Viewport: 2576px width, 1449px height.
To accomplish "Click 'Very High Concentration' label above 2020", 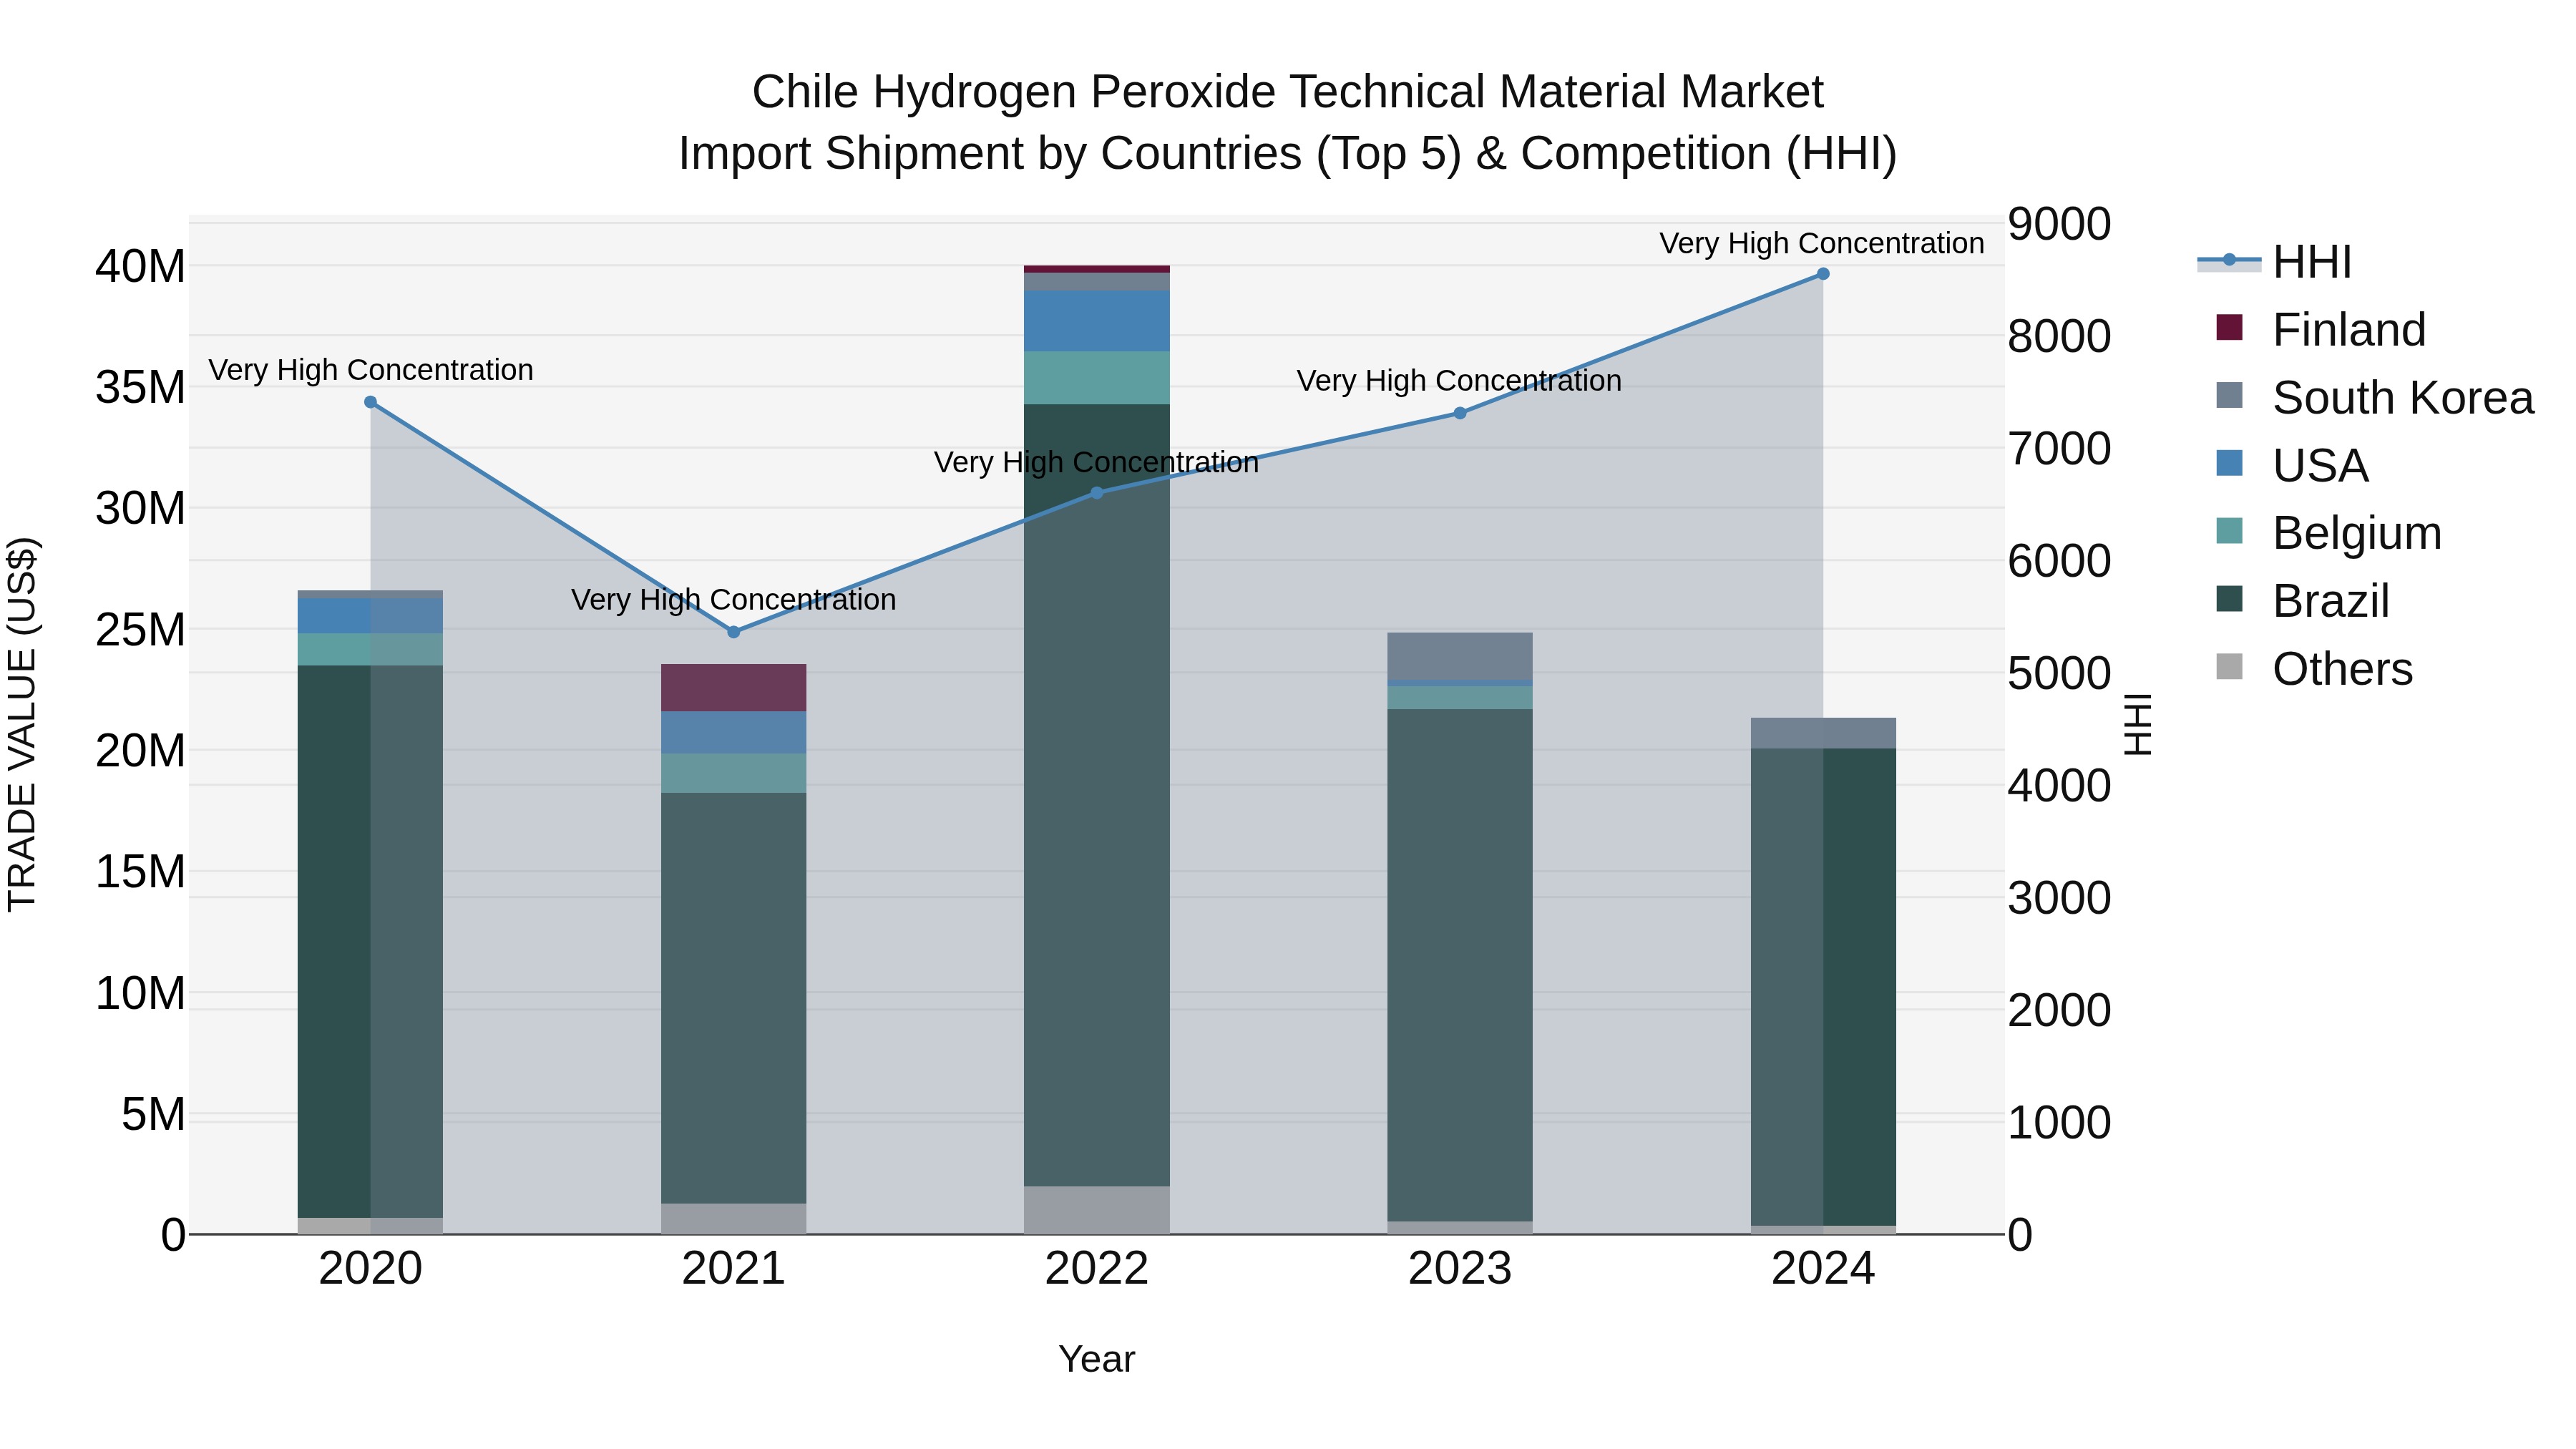I will point(370,370).
